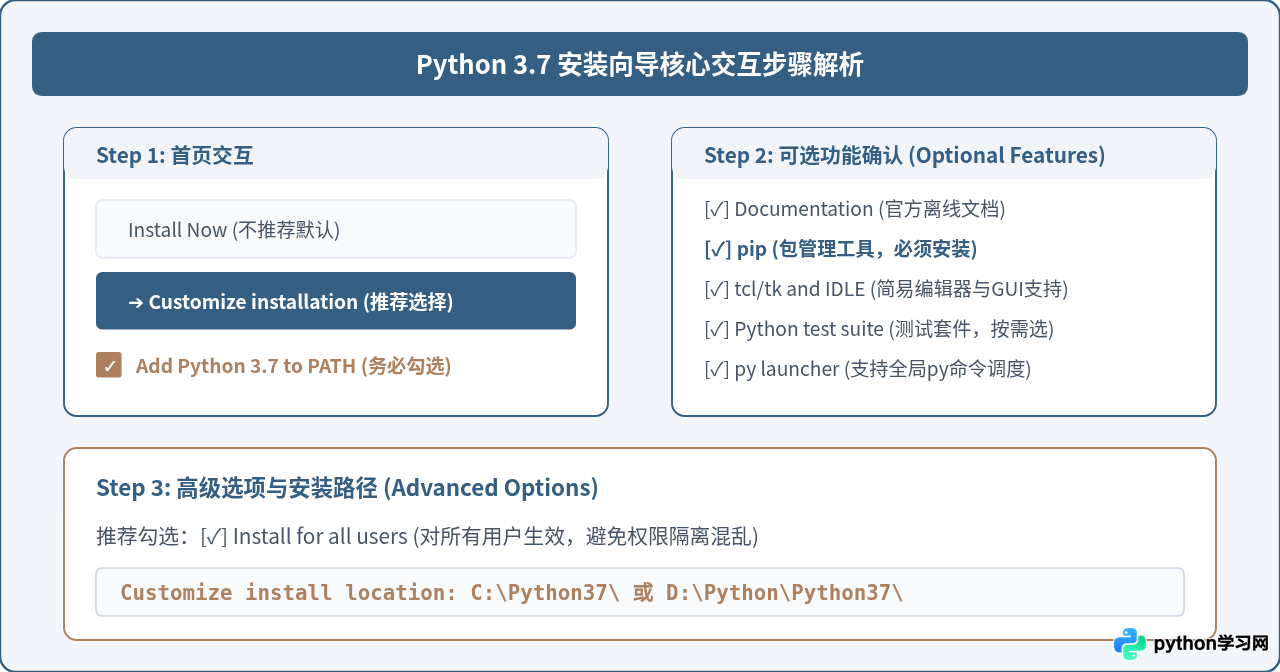The height and width of the screenshot is (672, 1280).
Task: Click the Python 3.7 安装向导 title banner
Action: 640,64
